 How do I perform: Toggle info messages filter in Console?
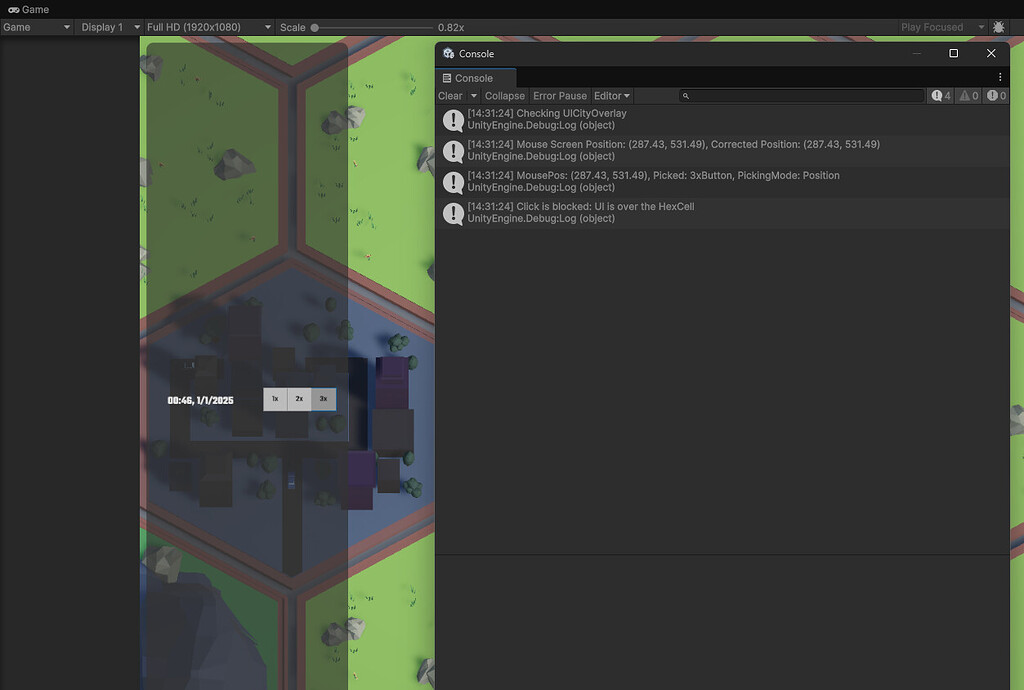[938, 95]
